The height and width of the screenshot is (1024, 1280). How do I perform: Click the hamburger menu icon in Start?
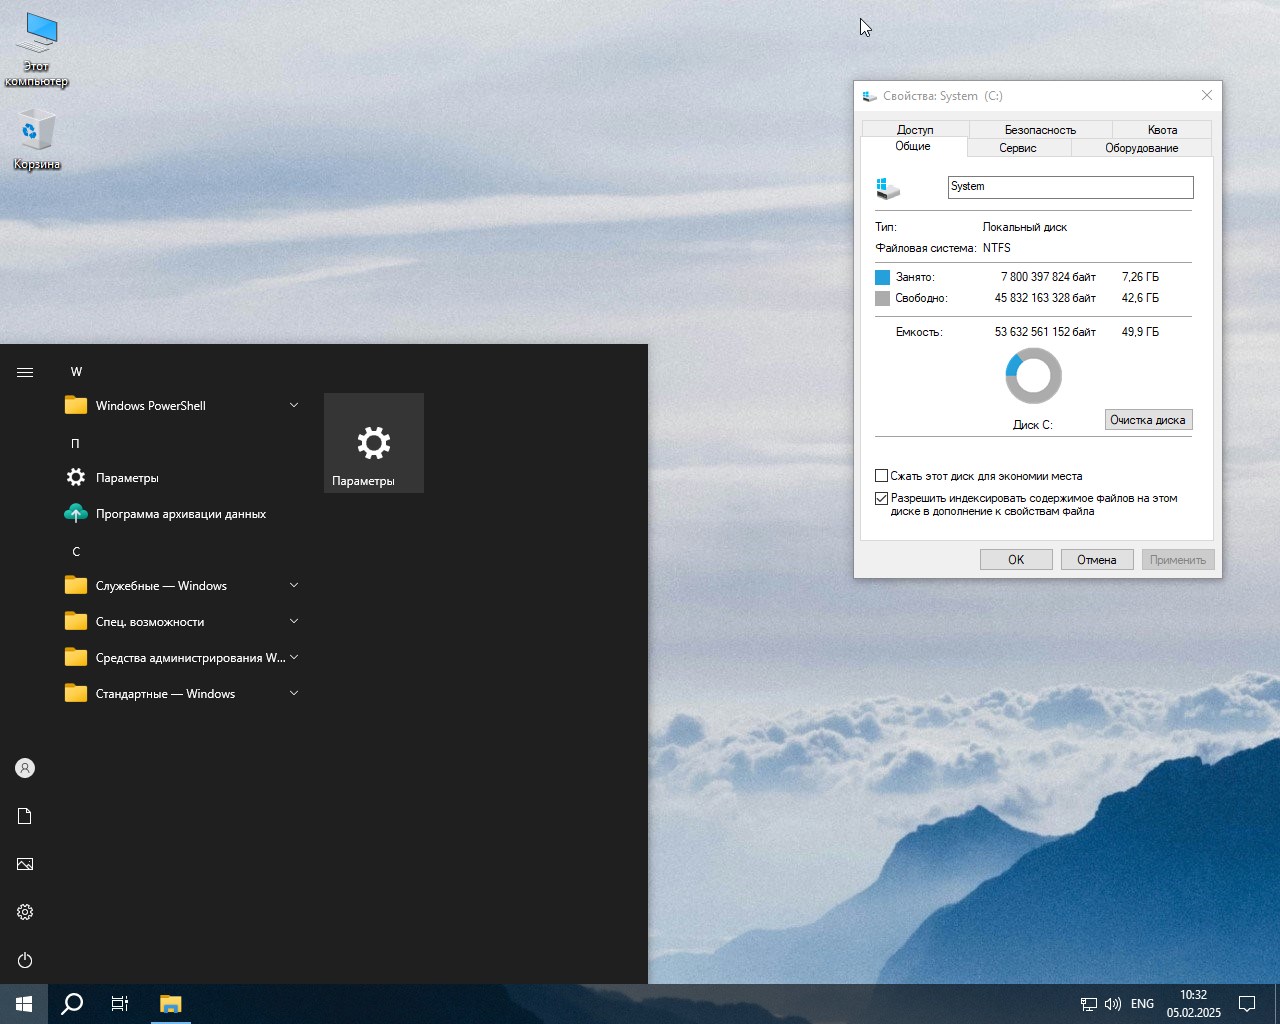click(25, 372)
